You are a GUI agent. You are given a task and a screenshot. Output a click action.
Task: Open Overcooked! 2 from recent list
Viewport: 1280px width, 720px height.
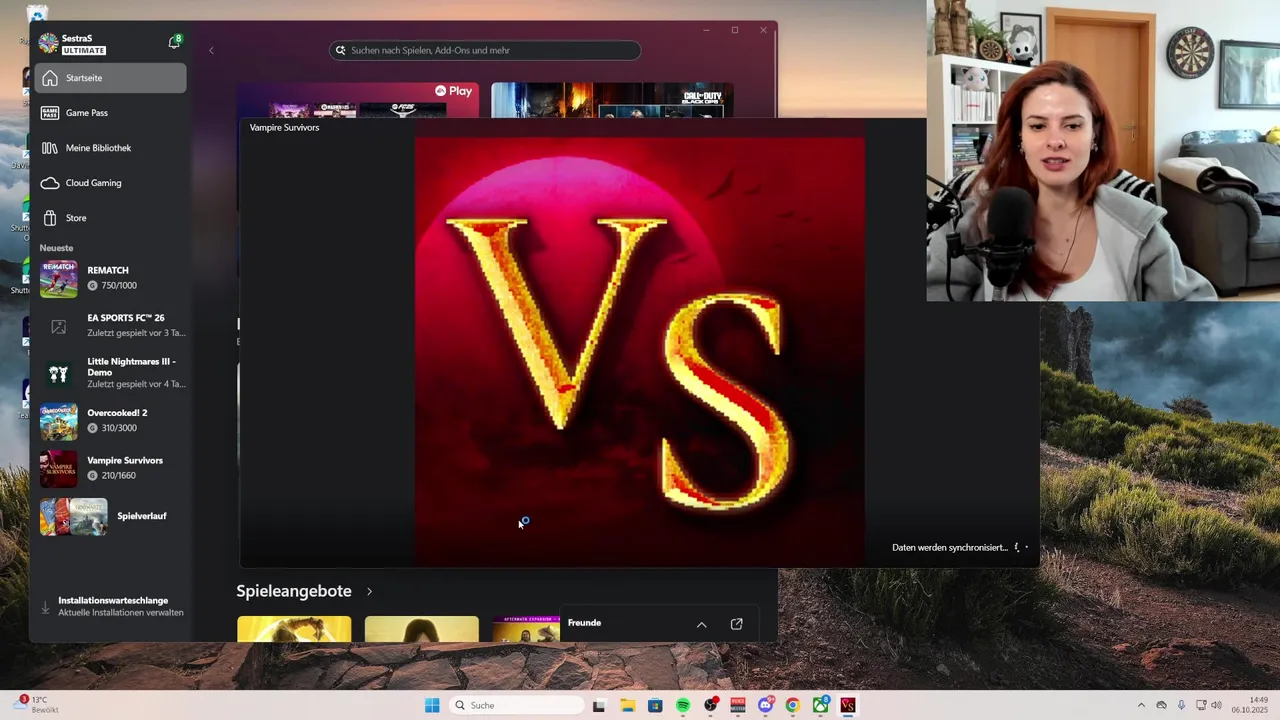coord(112,421)
